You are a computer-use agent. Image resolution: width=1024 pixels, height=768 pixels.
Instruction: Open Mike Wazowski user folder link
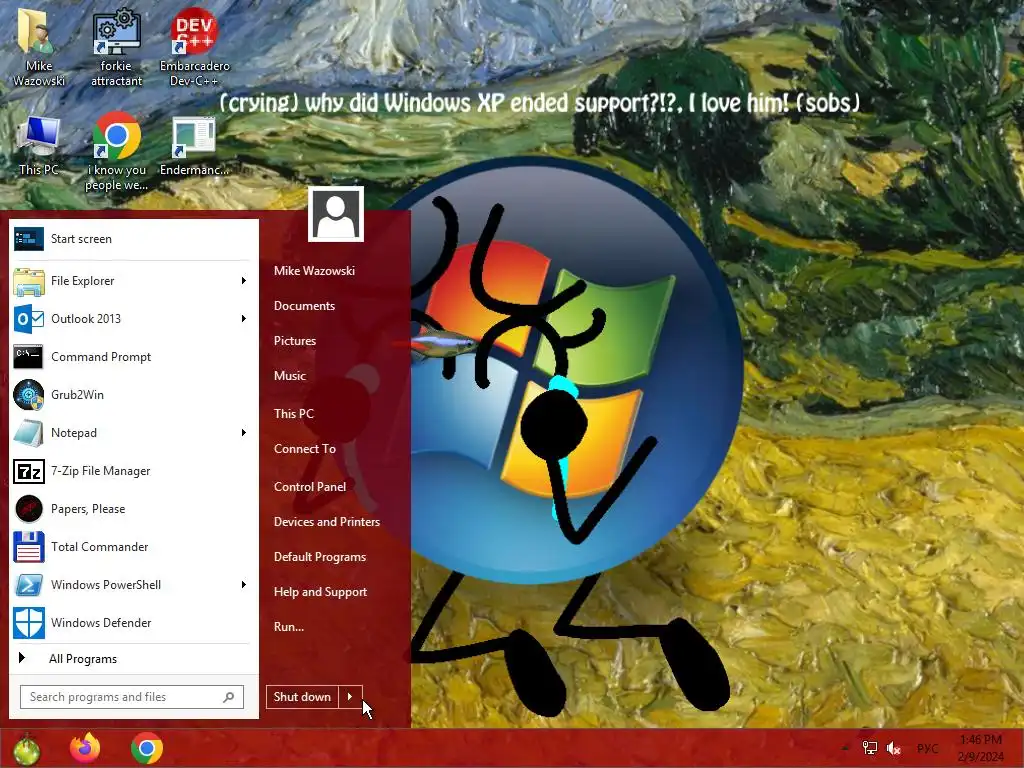tap(314, 270)
